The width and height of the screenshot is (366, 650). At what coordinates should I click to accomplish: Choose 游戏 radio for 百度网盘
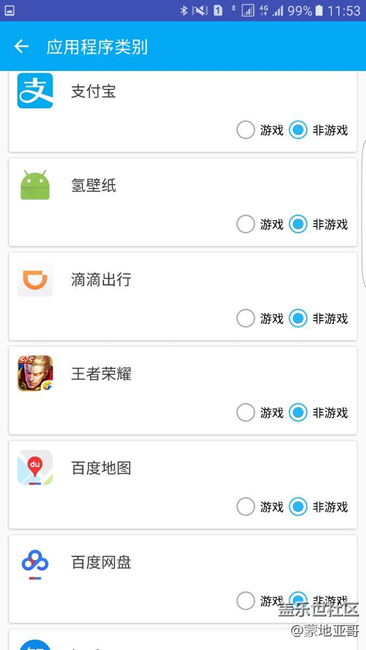click(245, 601)
